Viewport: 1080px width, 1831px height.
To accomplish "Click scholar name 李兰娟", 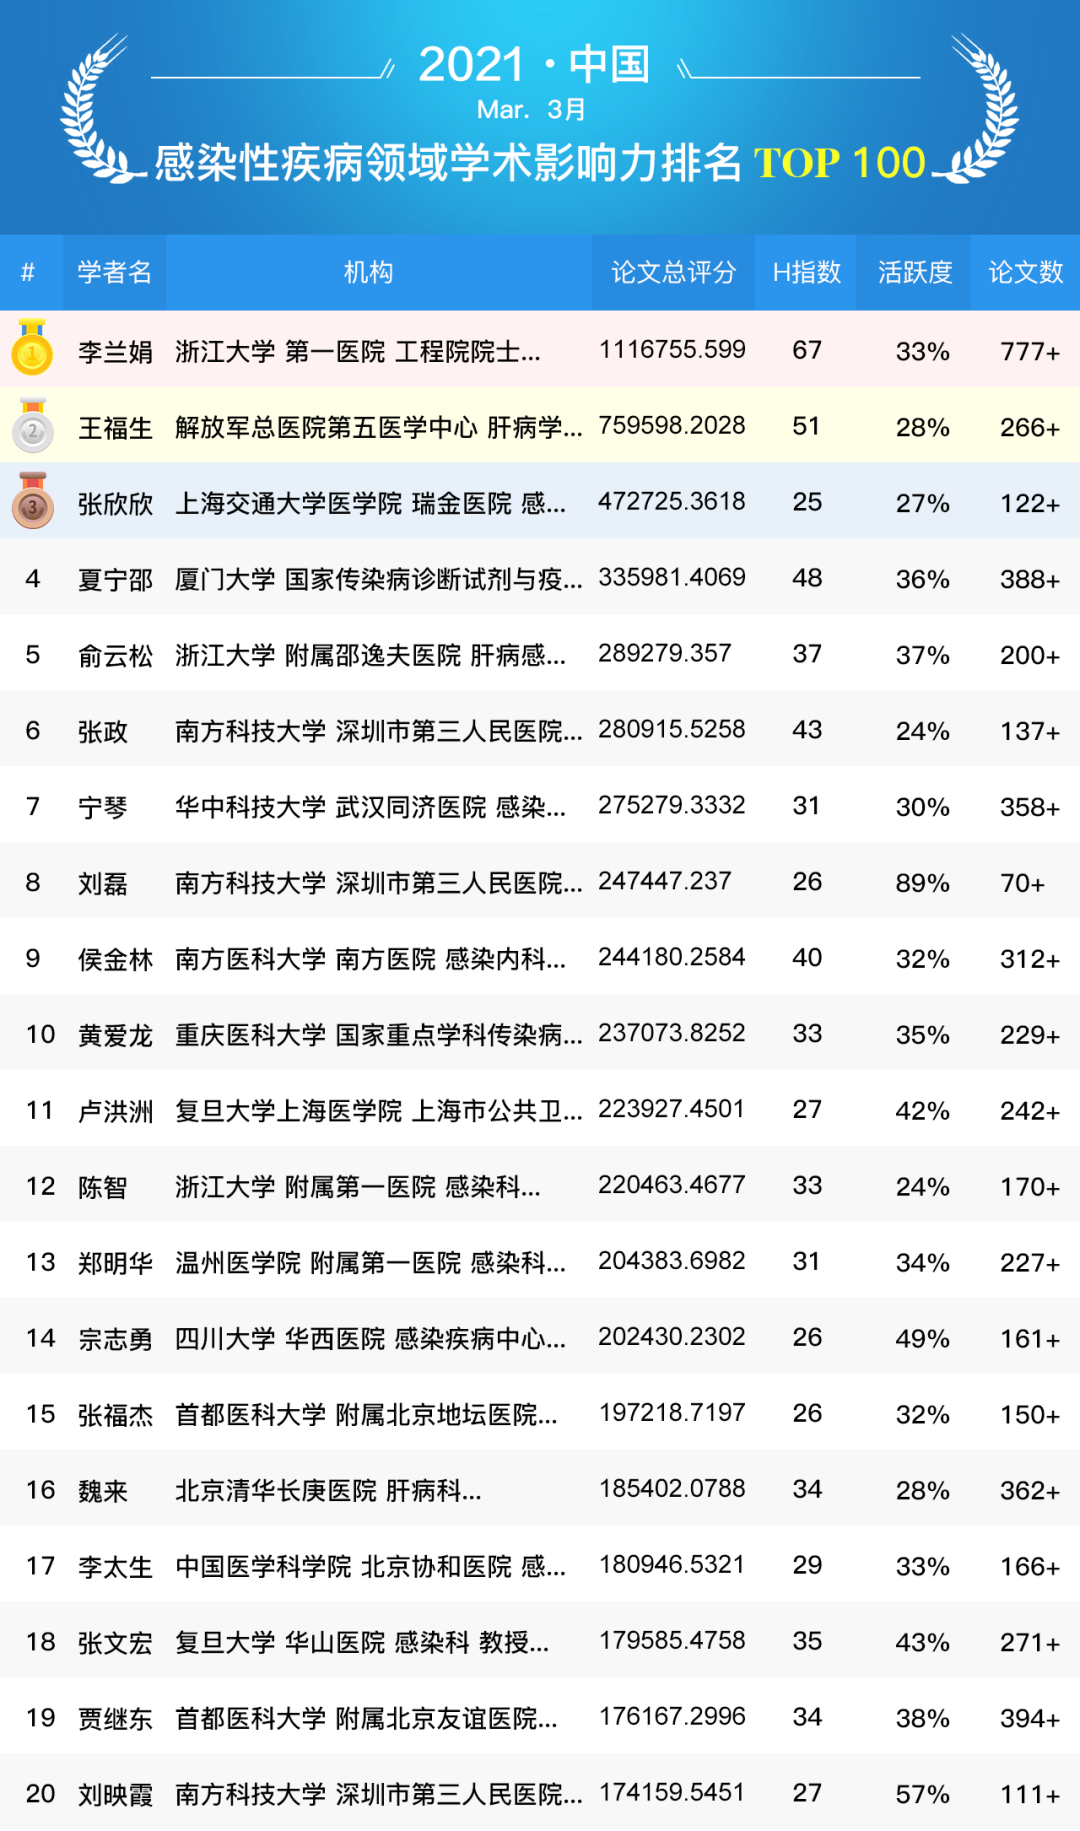I will point(116,352).
